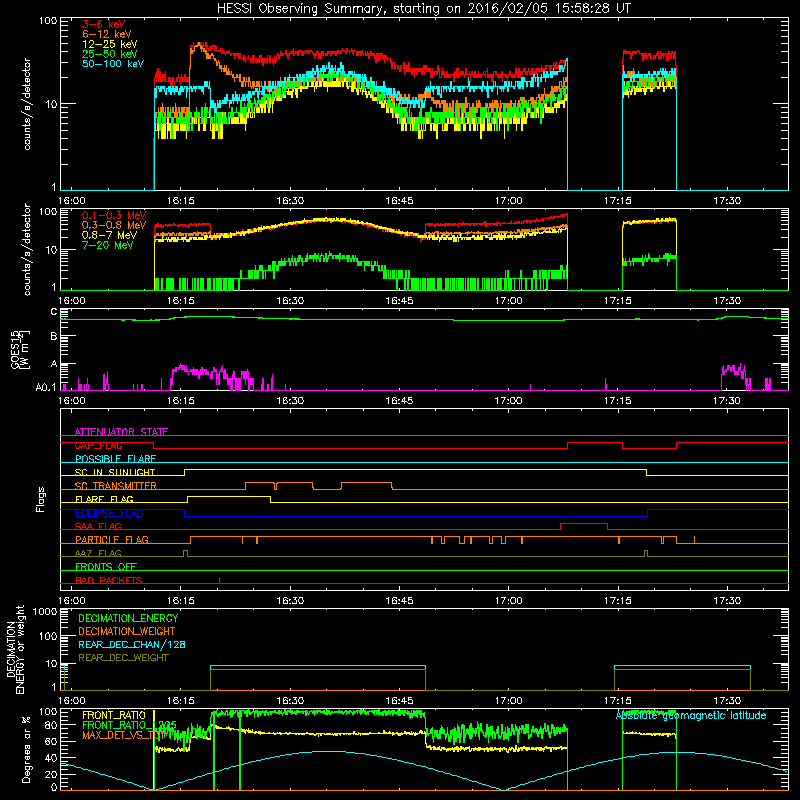Select the FLARE_FLAG label
Viewport: 800px width, 800px height.
(x=104, y=499)
